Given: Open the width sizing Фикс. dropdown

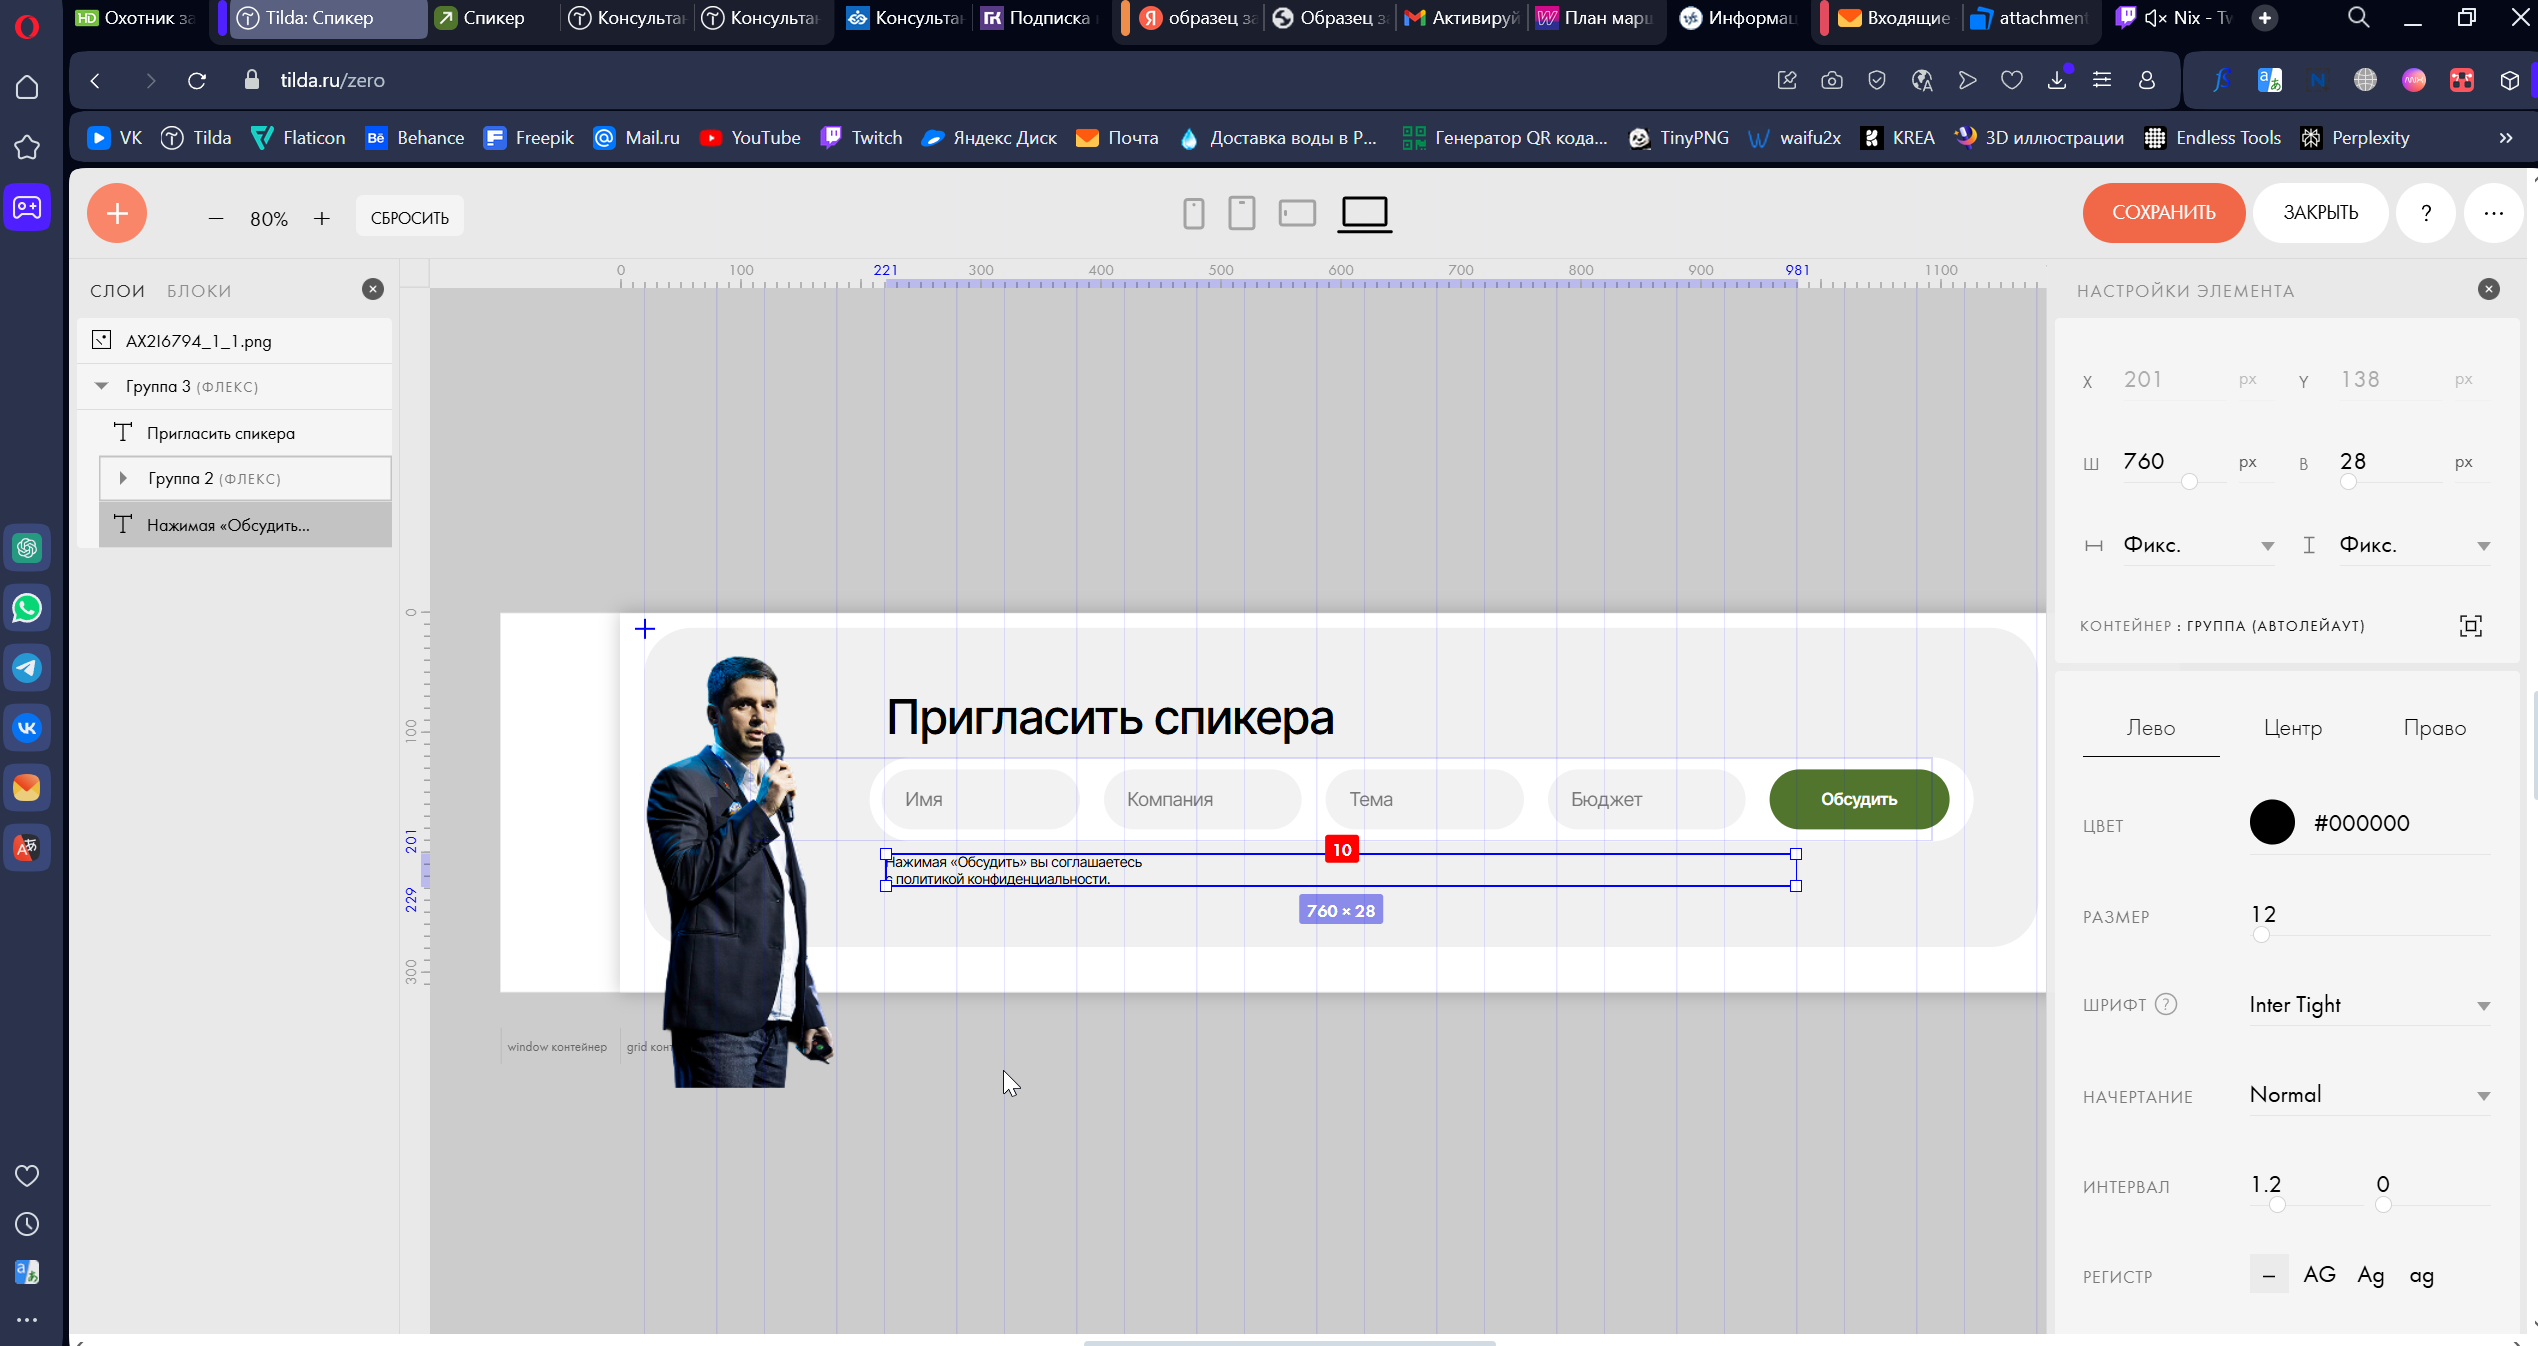Looking at the screenshot, I should (x=2198, y=545).
